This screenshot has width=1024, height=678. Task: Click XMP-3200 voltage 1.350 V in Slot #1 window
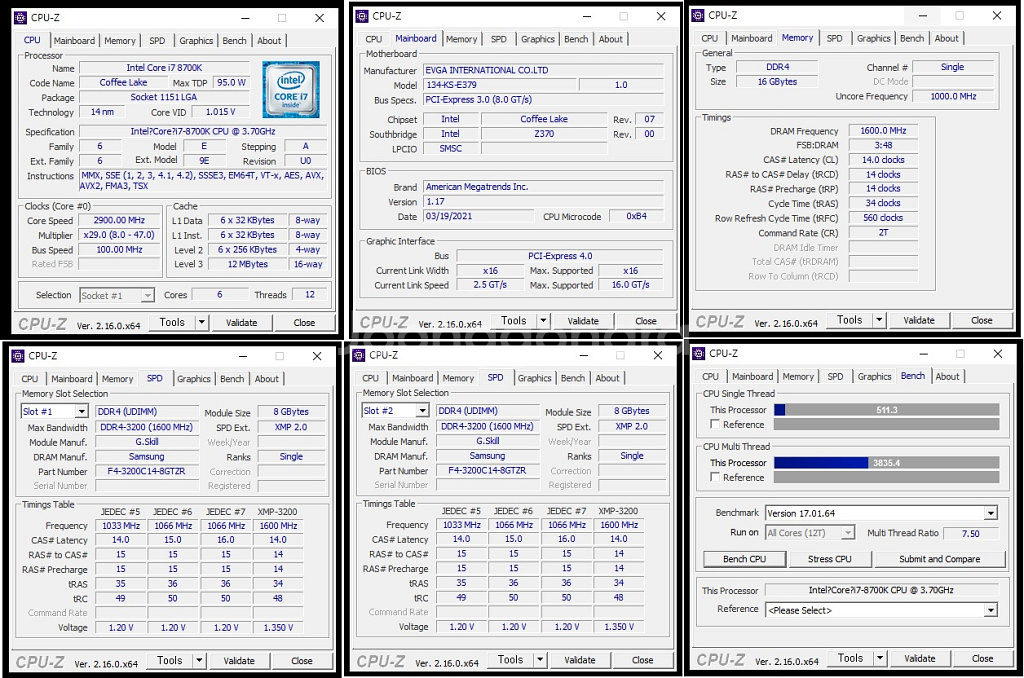(x=278, y=628)
